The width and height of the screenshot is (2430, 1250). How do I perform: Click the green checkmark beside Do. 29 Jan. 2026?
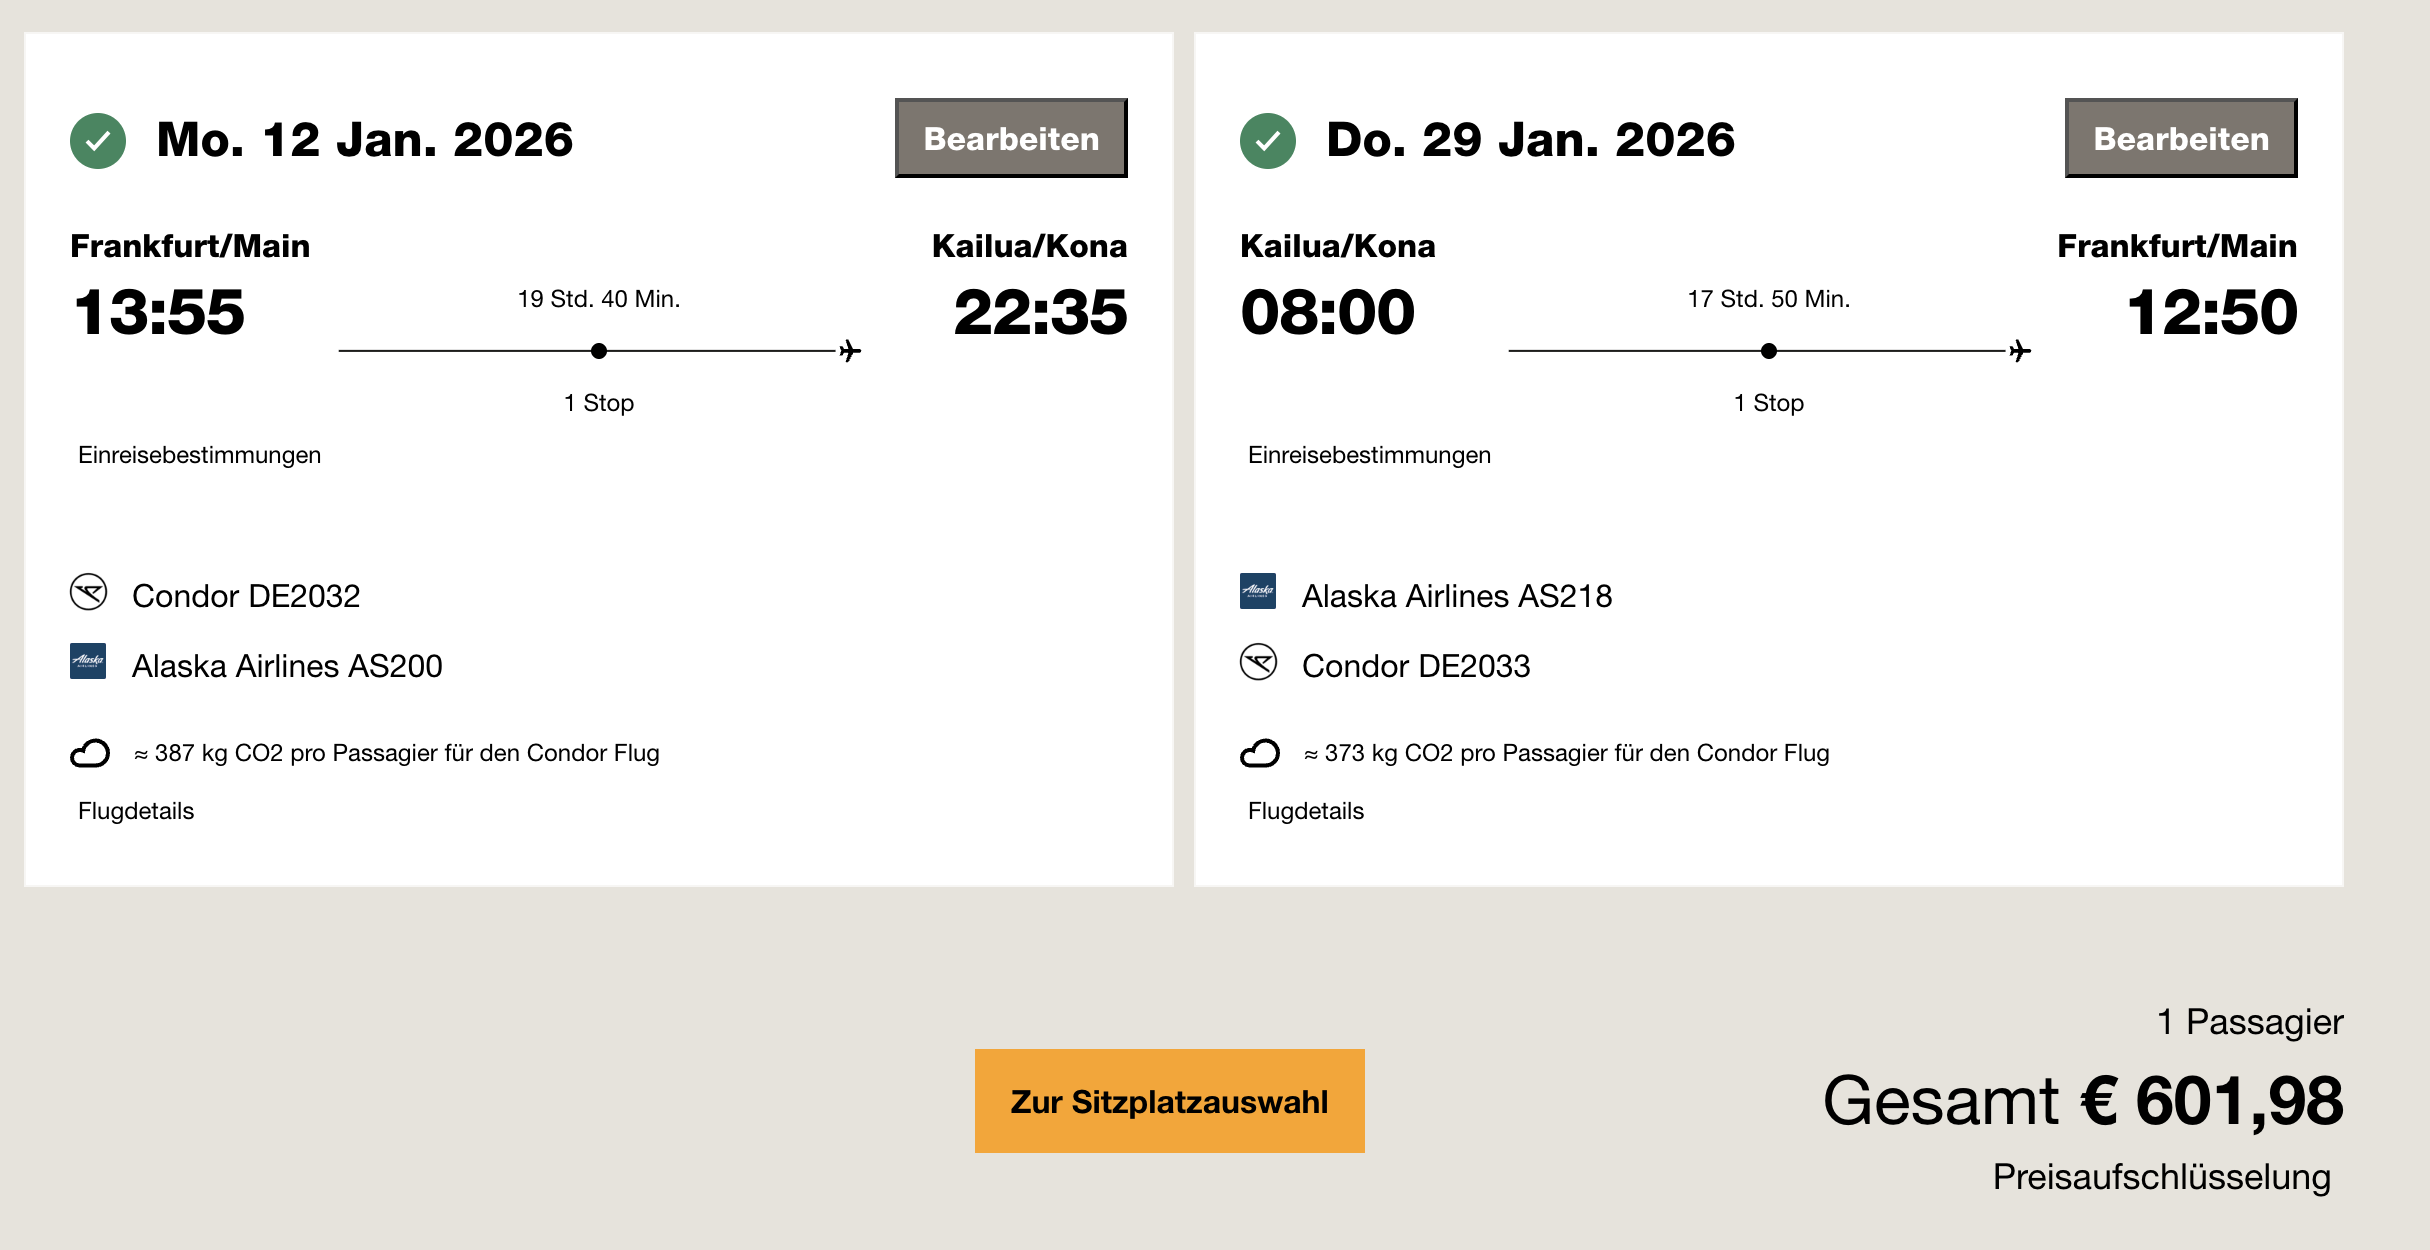click(x=1268, y=141)
